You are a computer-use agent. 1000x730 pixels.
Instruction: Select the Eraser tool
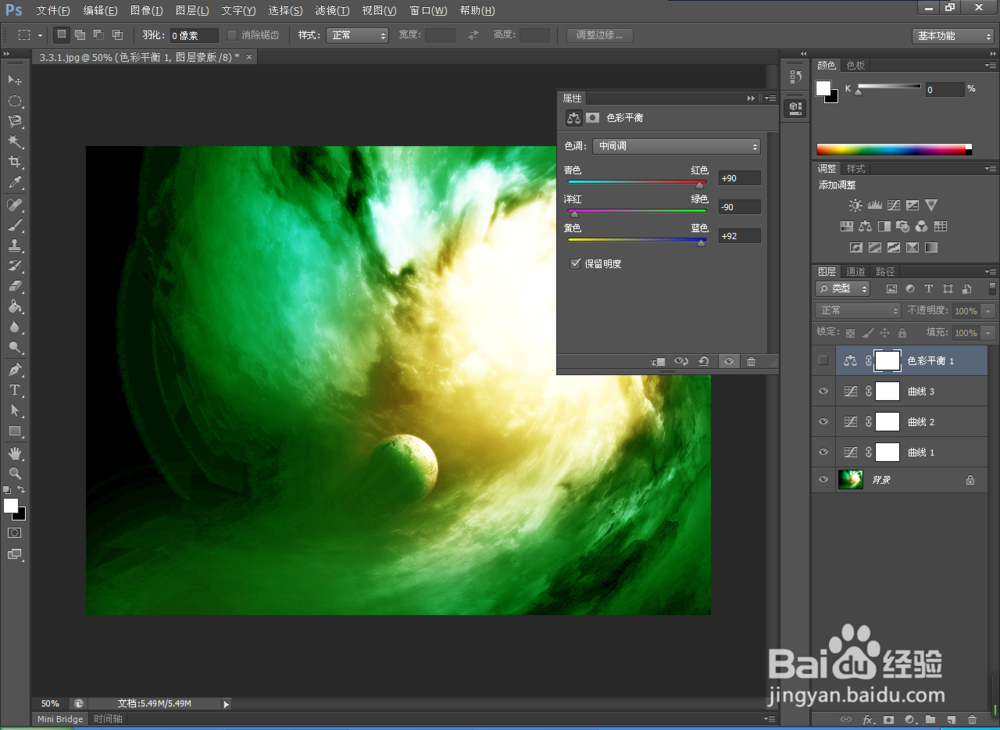(15, 286)
